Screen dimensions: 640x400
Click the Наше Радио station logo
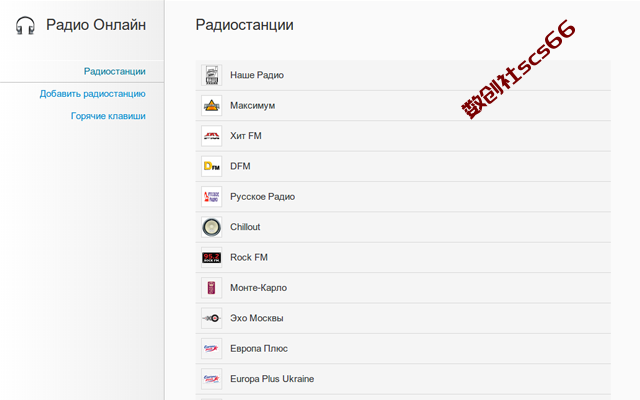[x=211, y=75]
